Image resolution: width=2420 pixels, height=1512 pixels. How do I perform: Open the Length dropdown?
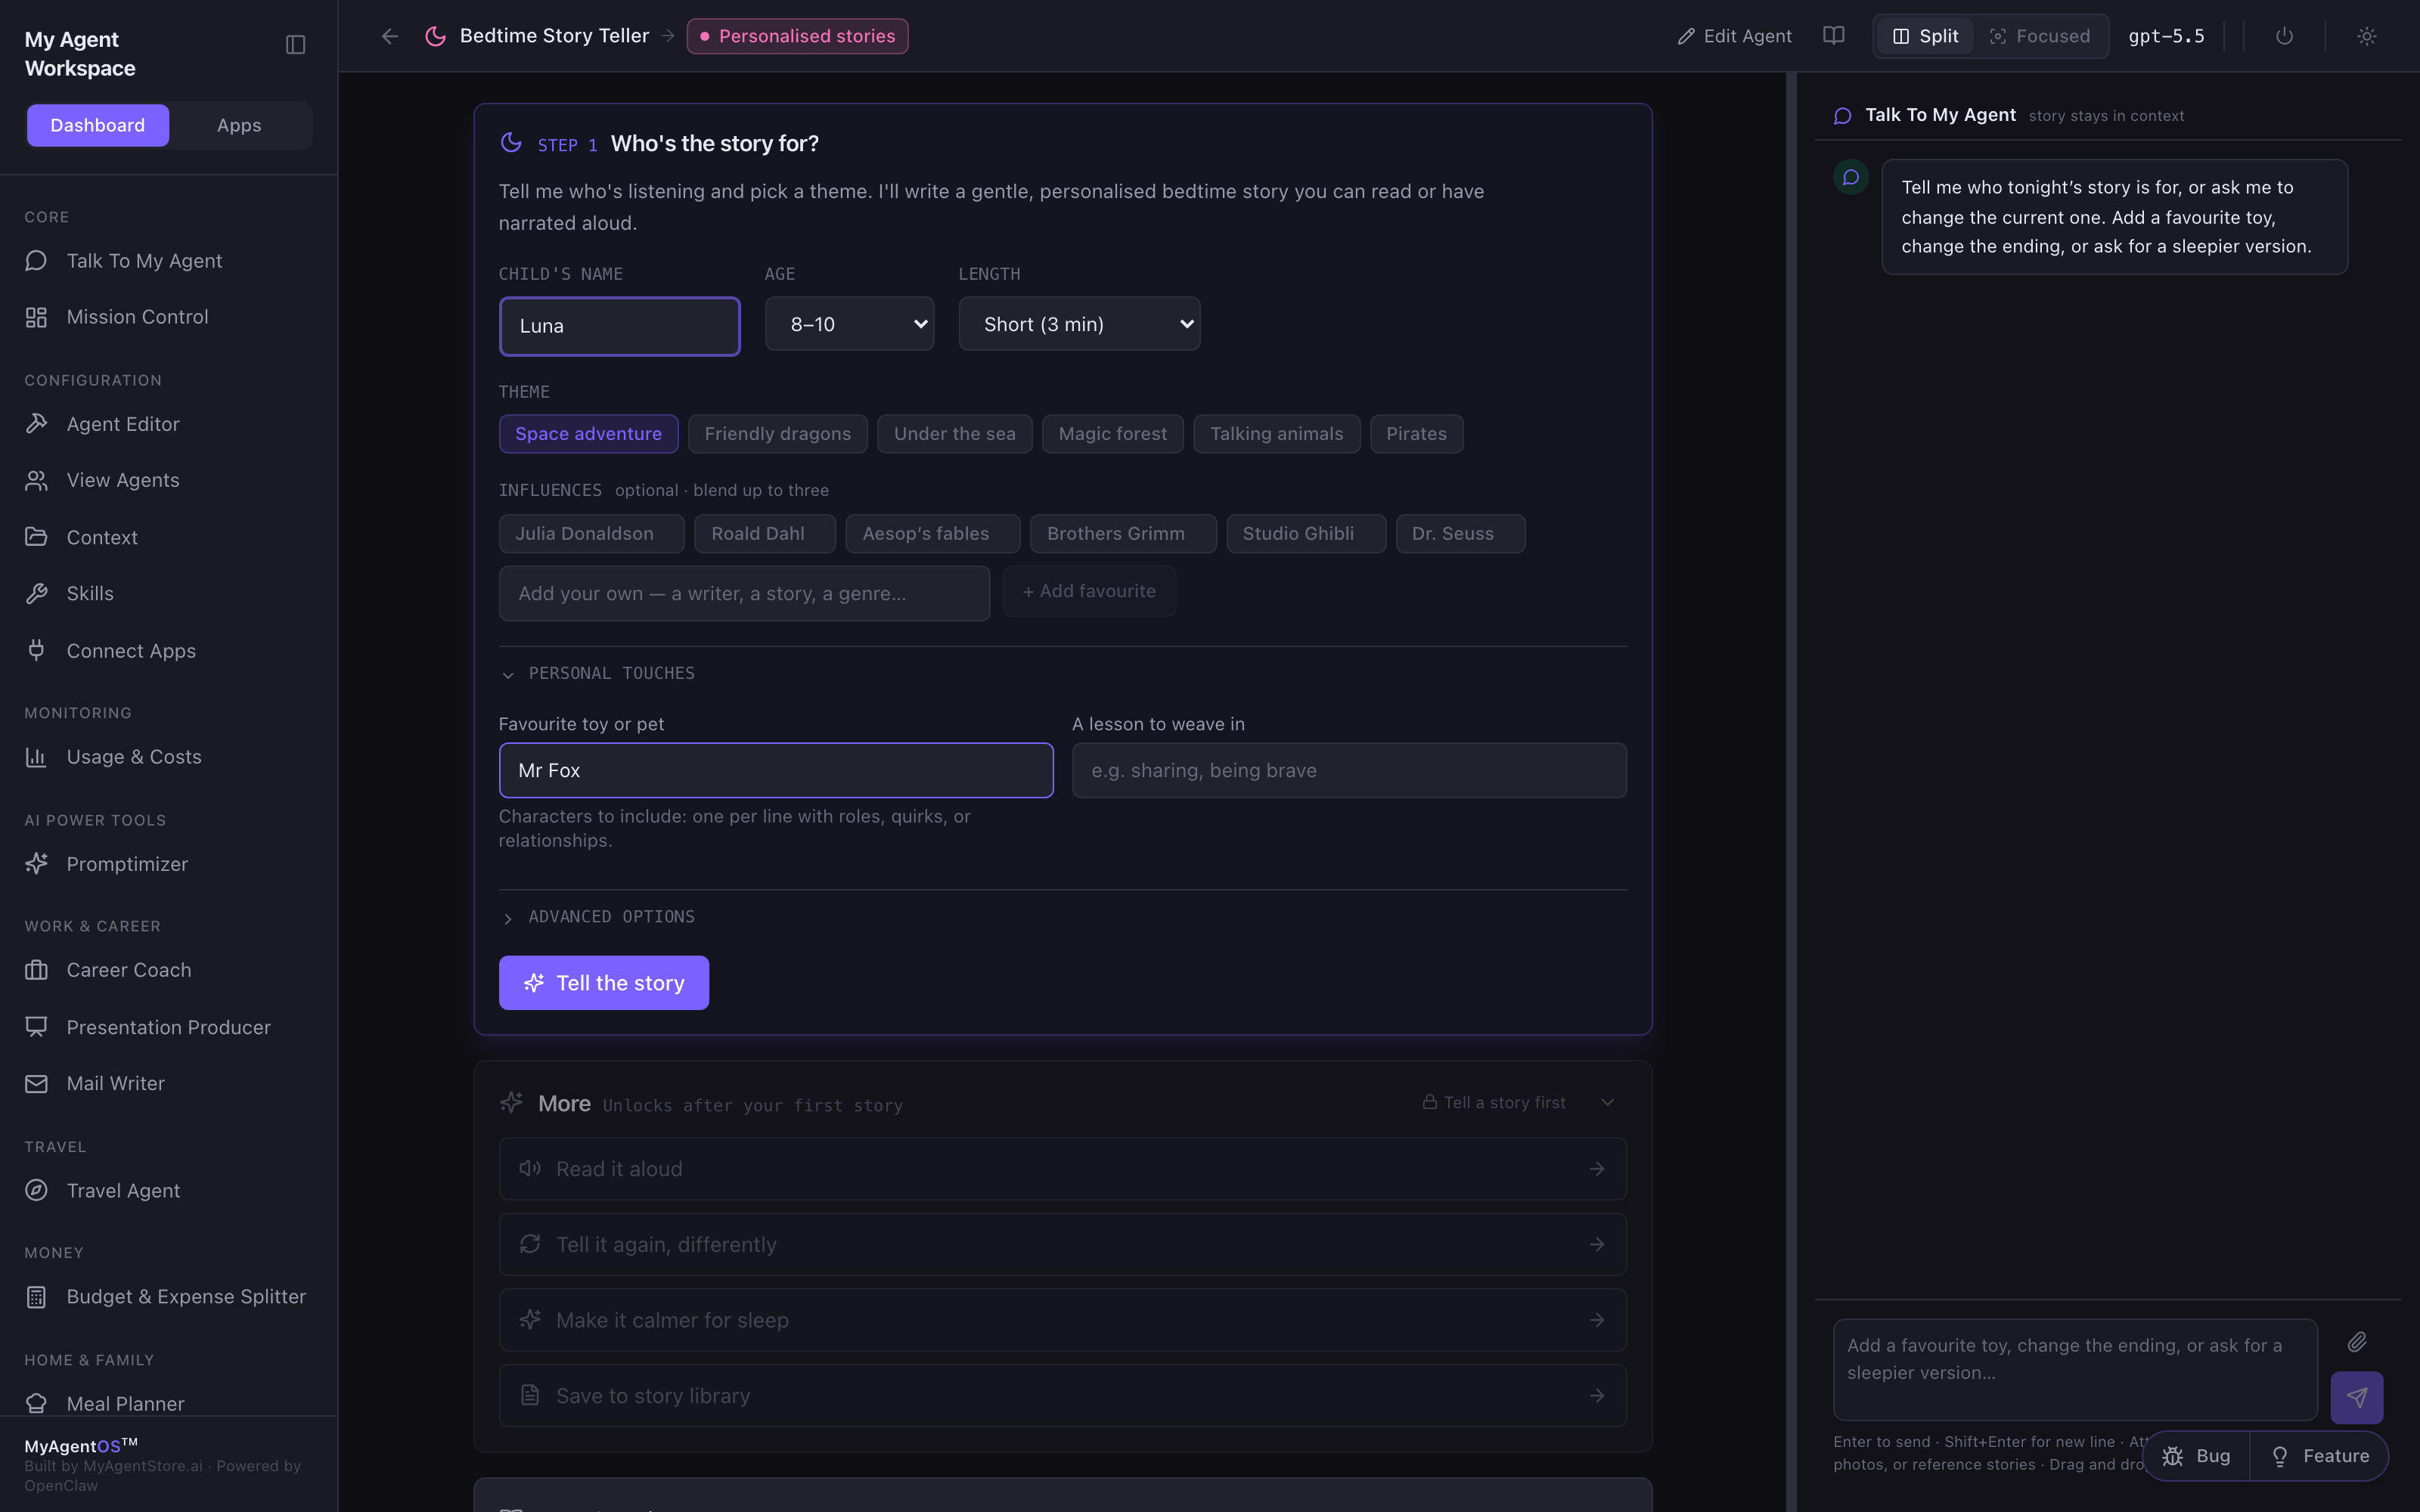1079,324
